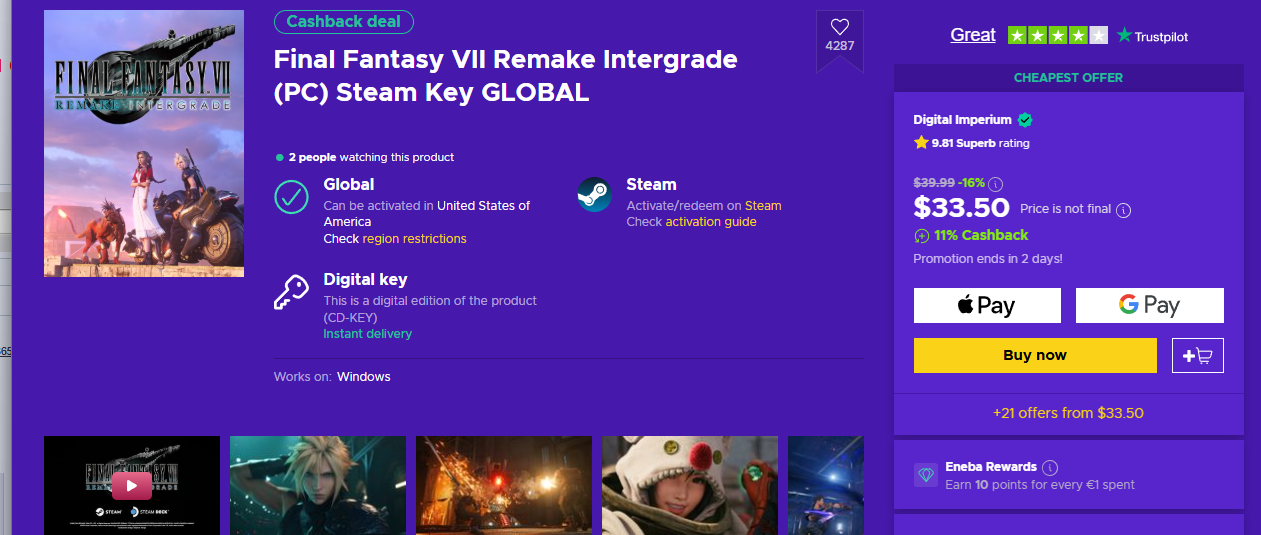Viewport: 1261px width, 535px height.
Task: Open the Steam activate/redeem link
Action: point(763,206)
